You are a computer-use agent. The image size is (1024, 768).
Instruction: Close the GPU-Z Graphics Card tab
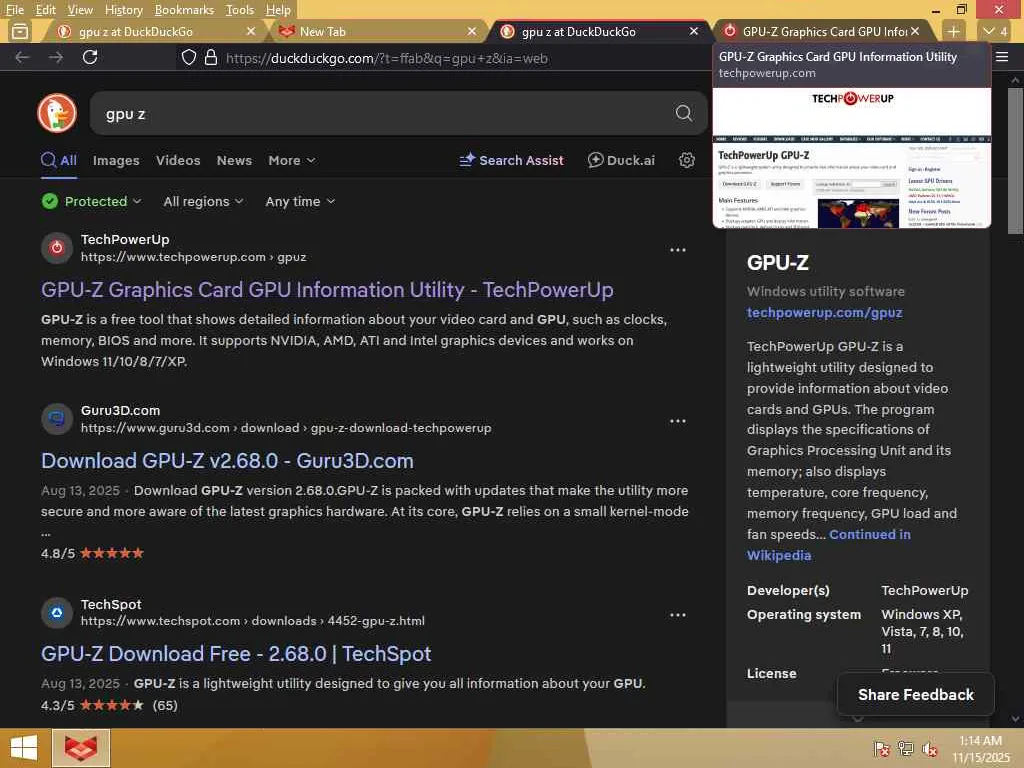click(915, 31)
